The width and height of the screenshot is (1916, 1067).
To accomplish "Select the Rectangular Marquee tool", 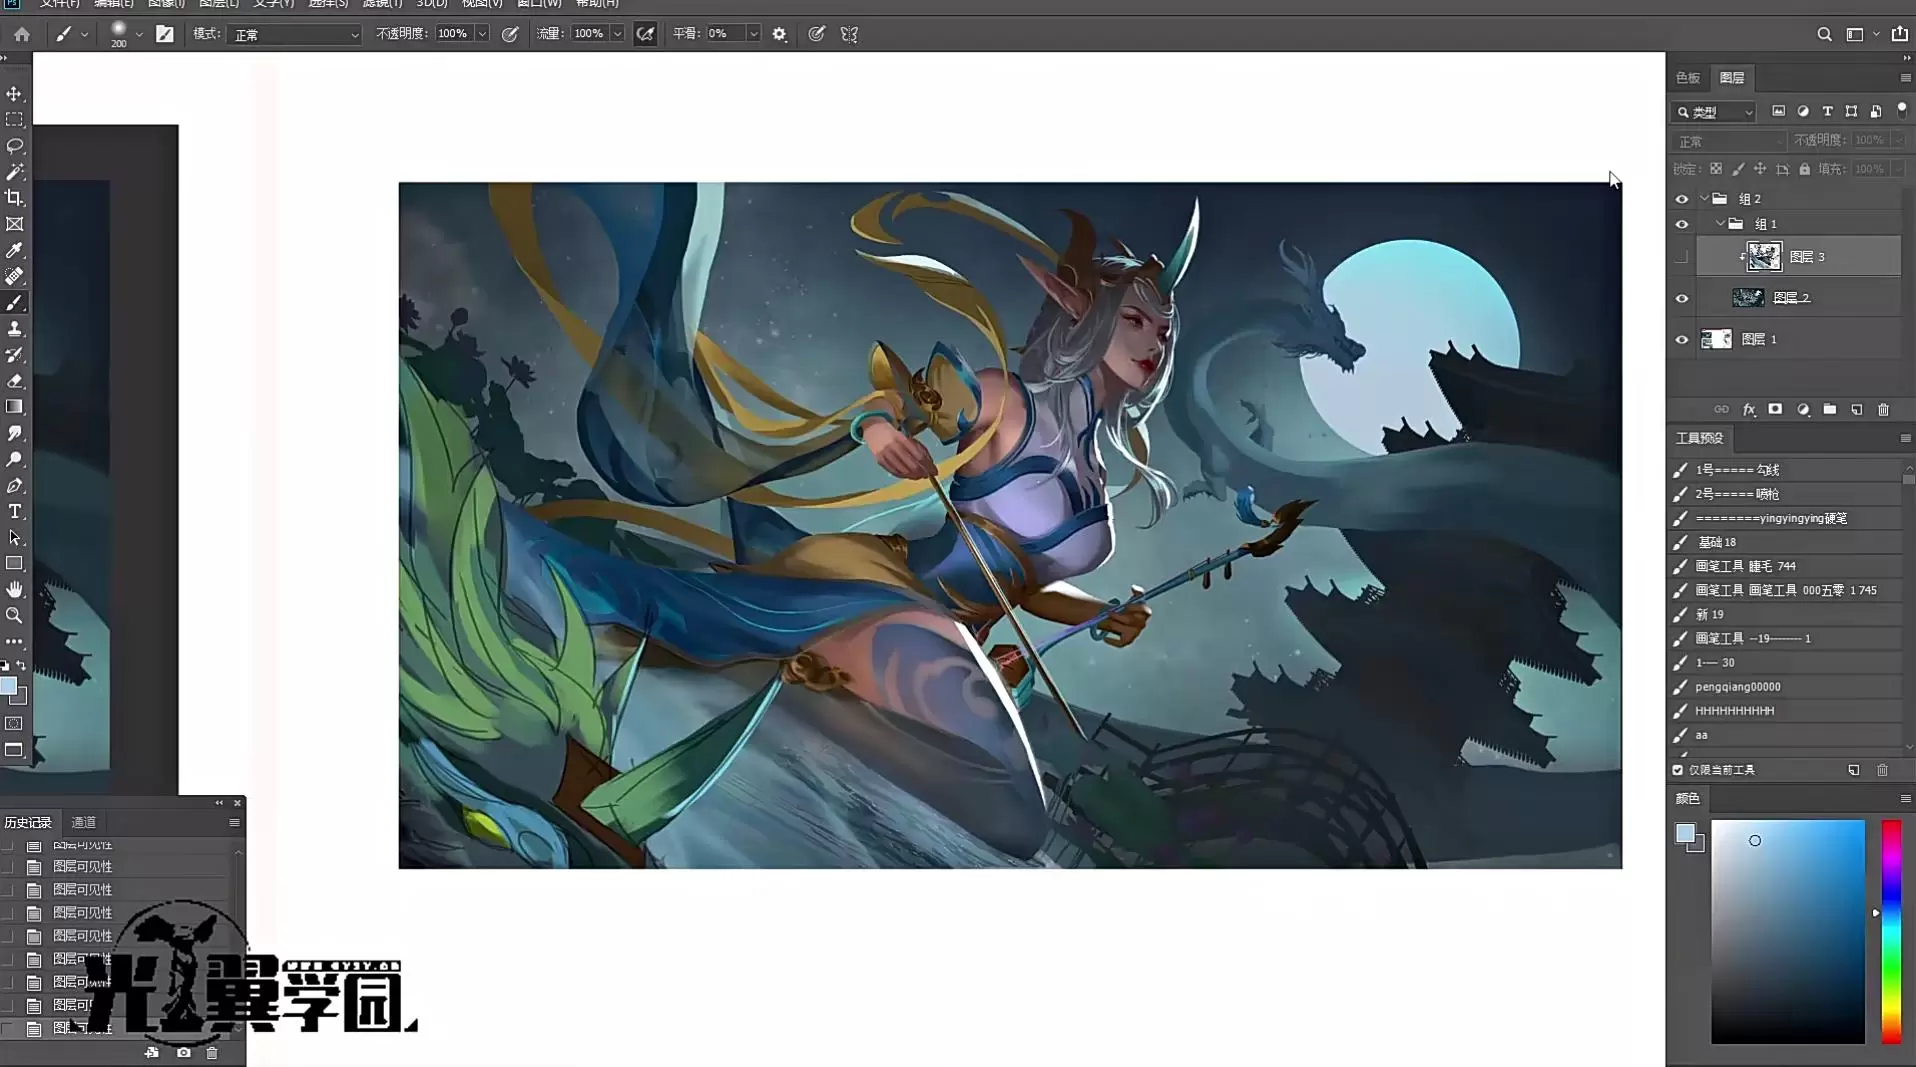I will click(x=14, y=119).
